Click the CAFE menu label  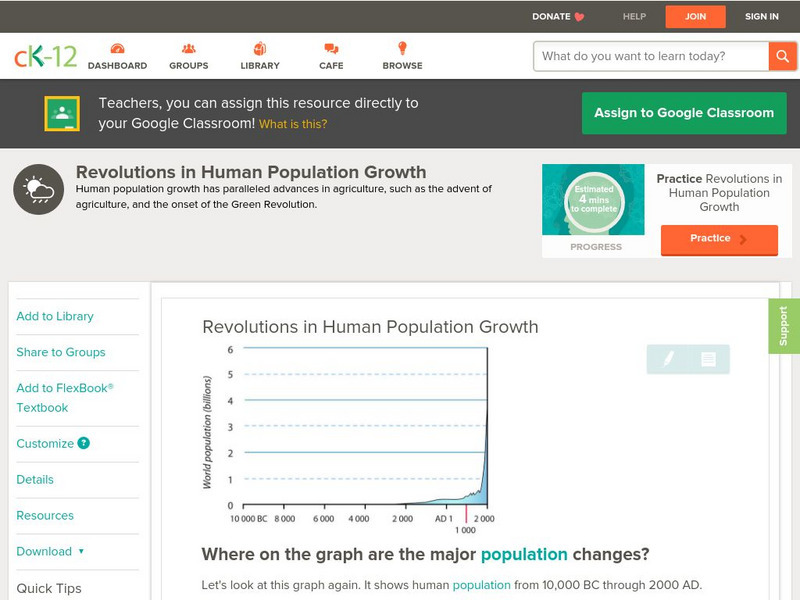pos(331,65)
